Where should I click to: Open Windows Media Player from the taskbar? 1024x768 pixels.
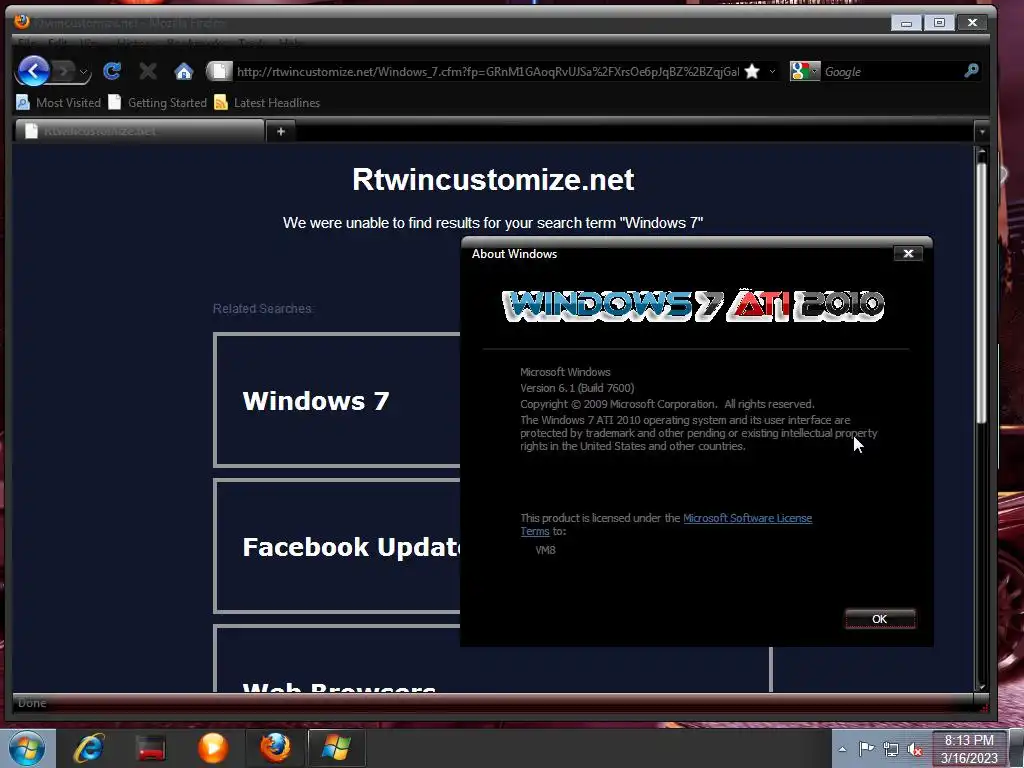point(213,748)
